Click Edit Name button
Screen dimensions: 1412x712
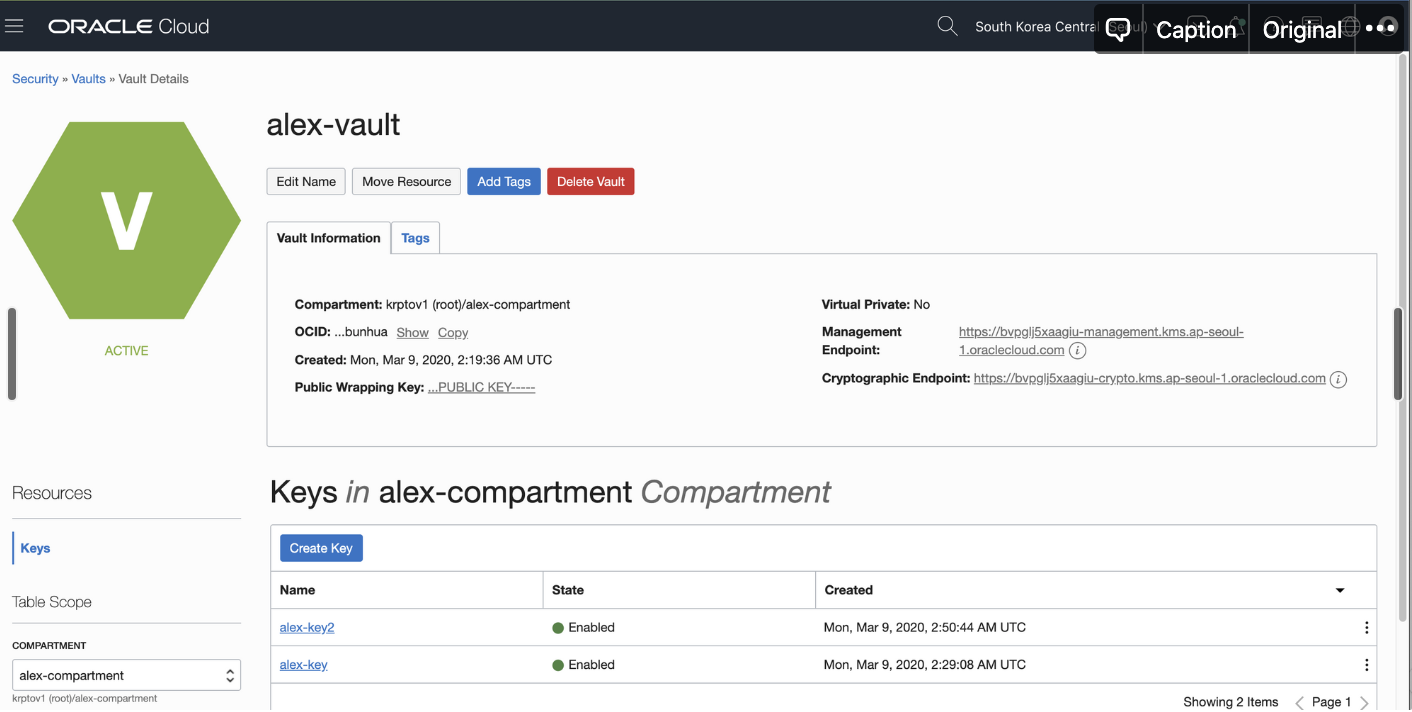[x=306, y=181]
